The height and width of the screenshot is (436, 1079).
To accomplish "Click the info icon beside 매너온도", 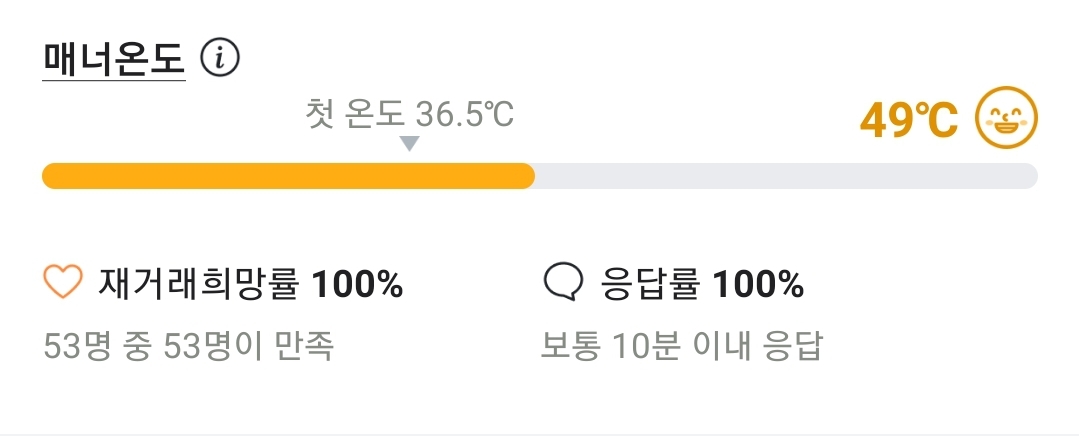I will click(220, 58).
